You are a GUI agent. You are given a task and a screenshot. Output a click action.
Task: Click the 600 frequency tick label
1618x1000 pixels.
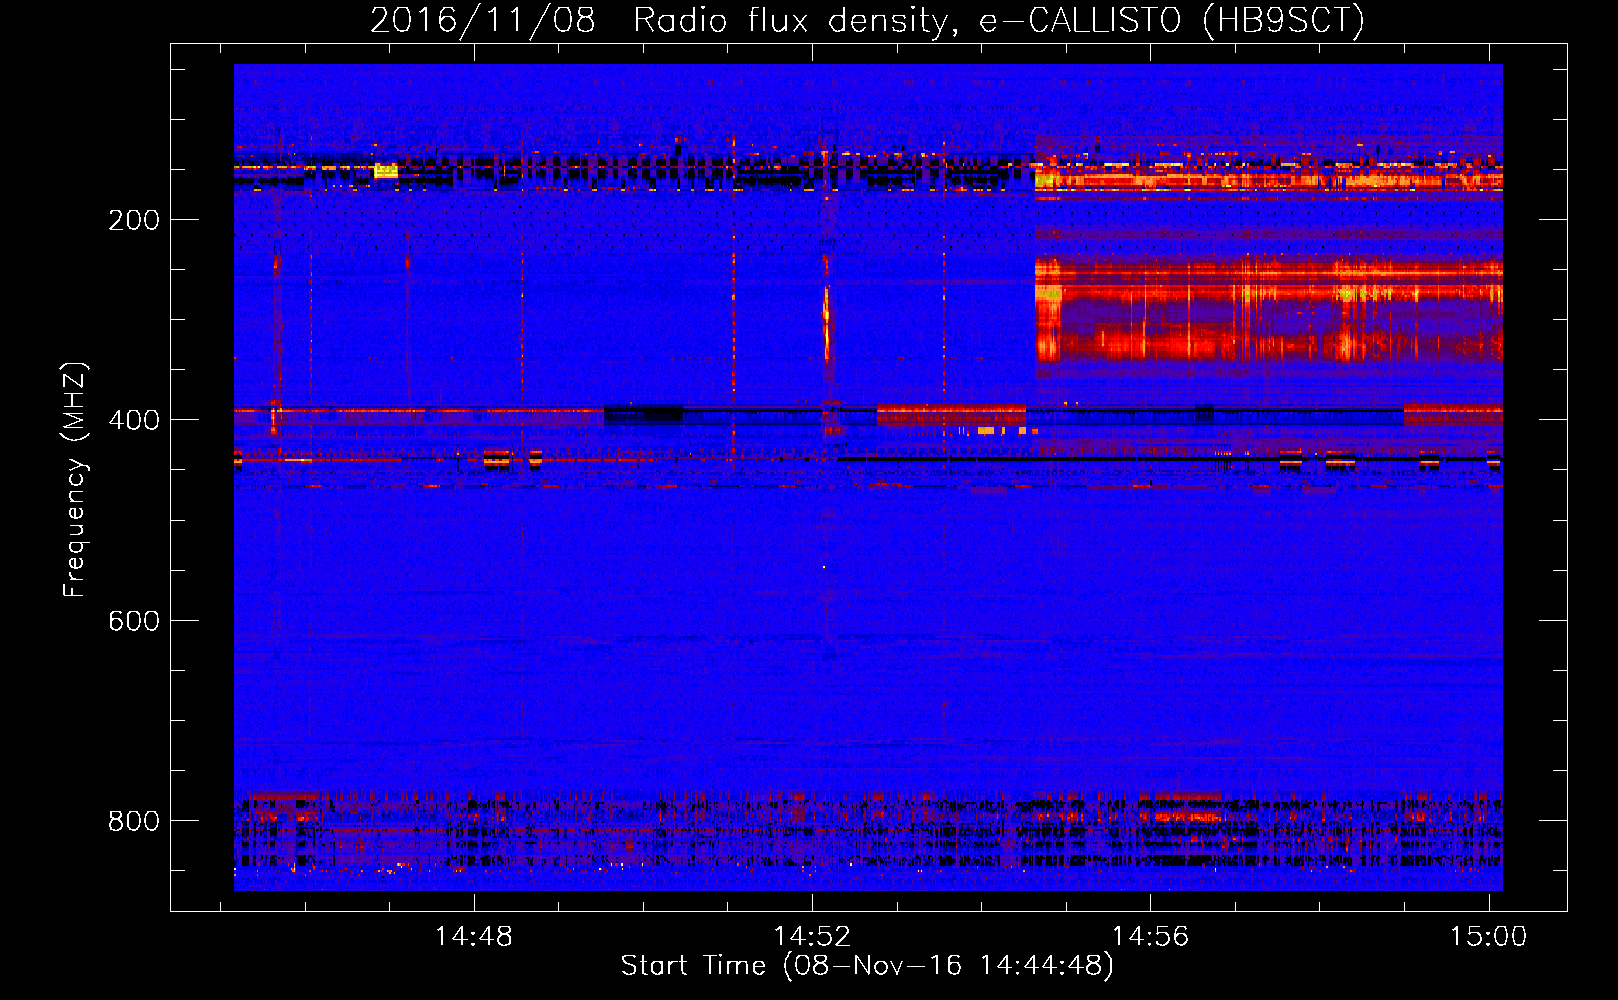coord(134,621)
